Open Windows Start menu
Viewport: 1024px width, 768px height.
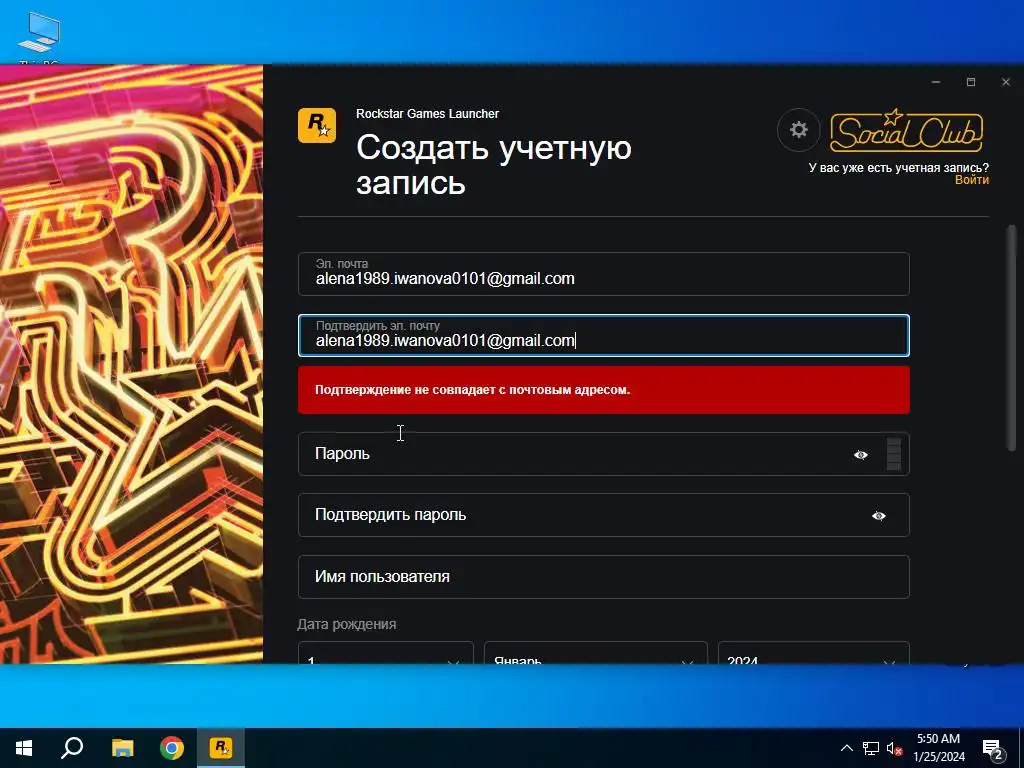tap(24, 748)
